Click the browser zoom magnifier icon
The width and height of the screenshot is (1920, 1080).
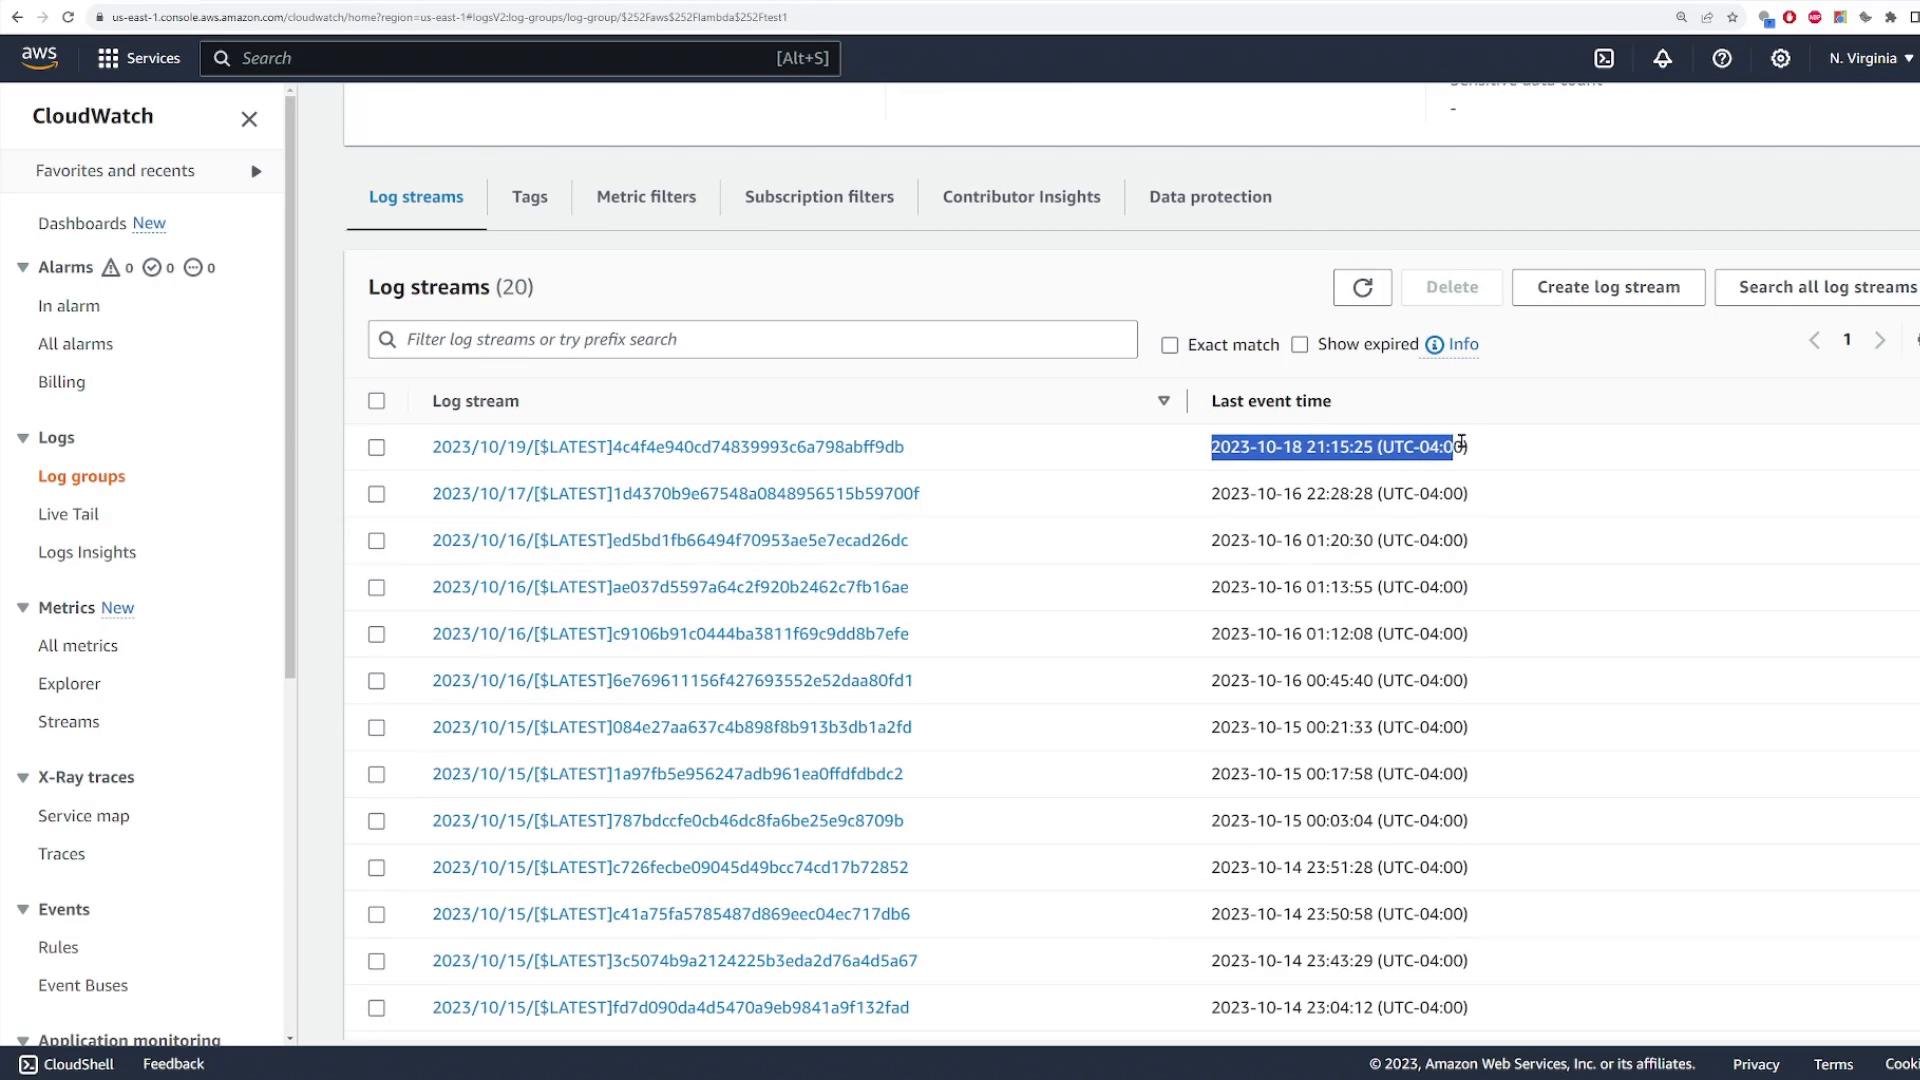[1681, 17]
